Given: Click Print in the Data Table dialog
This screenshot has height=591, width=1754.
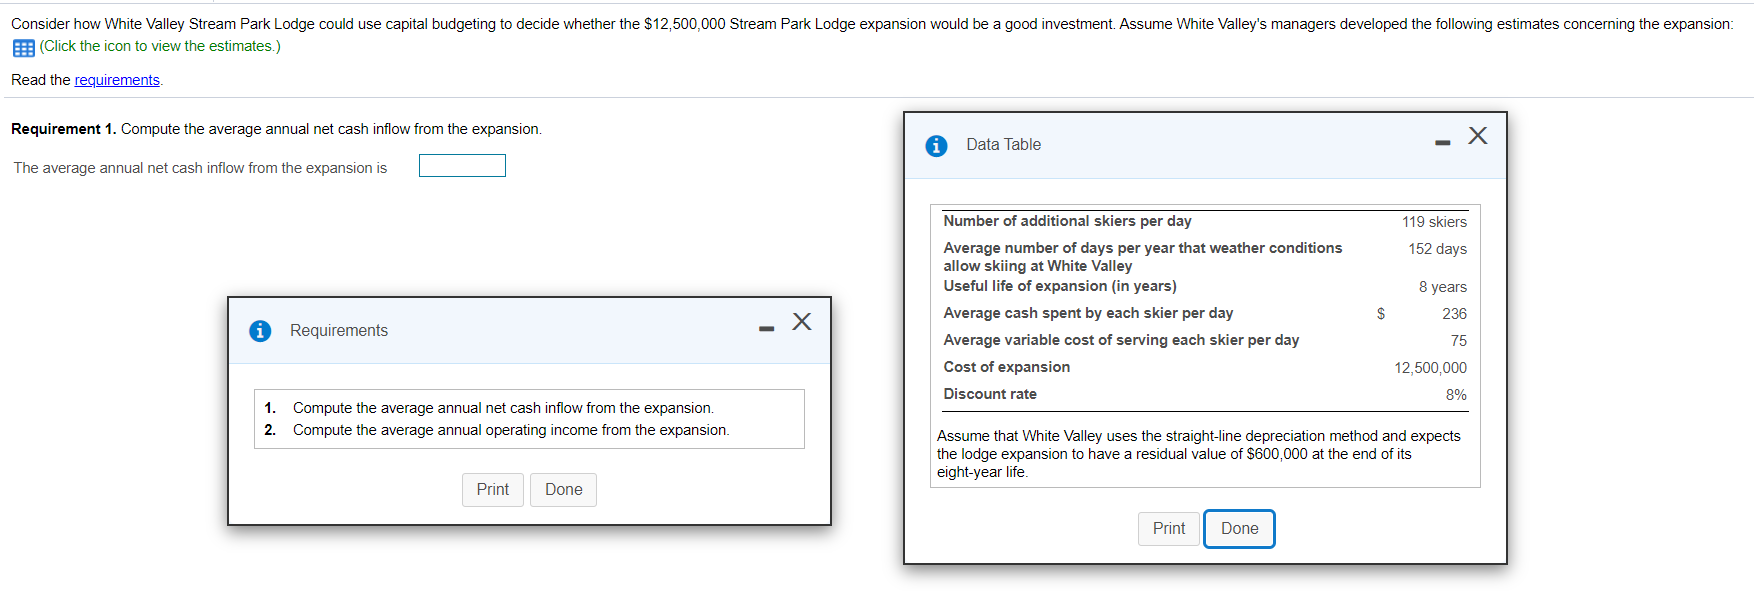Looking at the screenshot, I should tap(1168, 529).
